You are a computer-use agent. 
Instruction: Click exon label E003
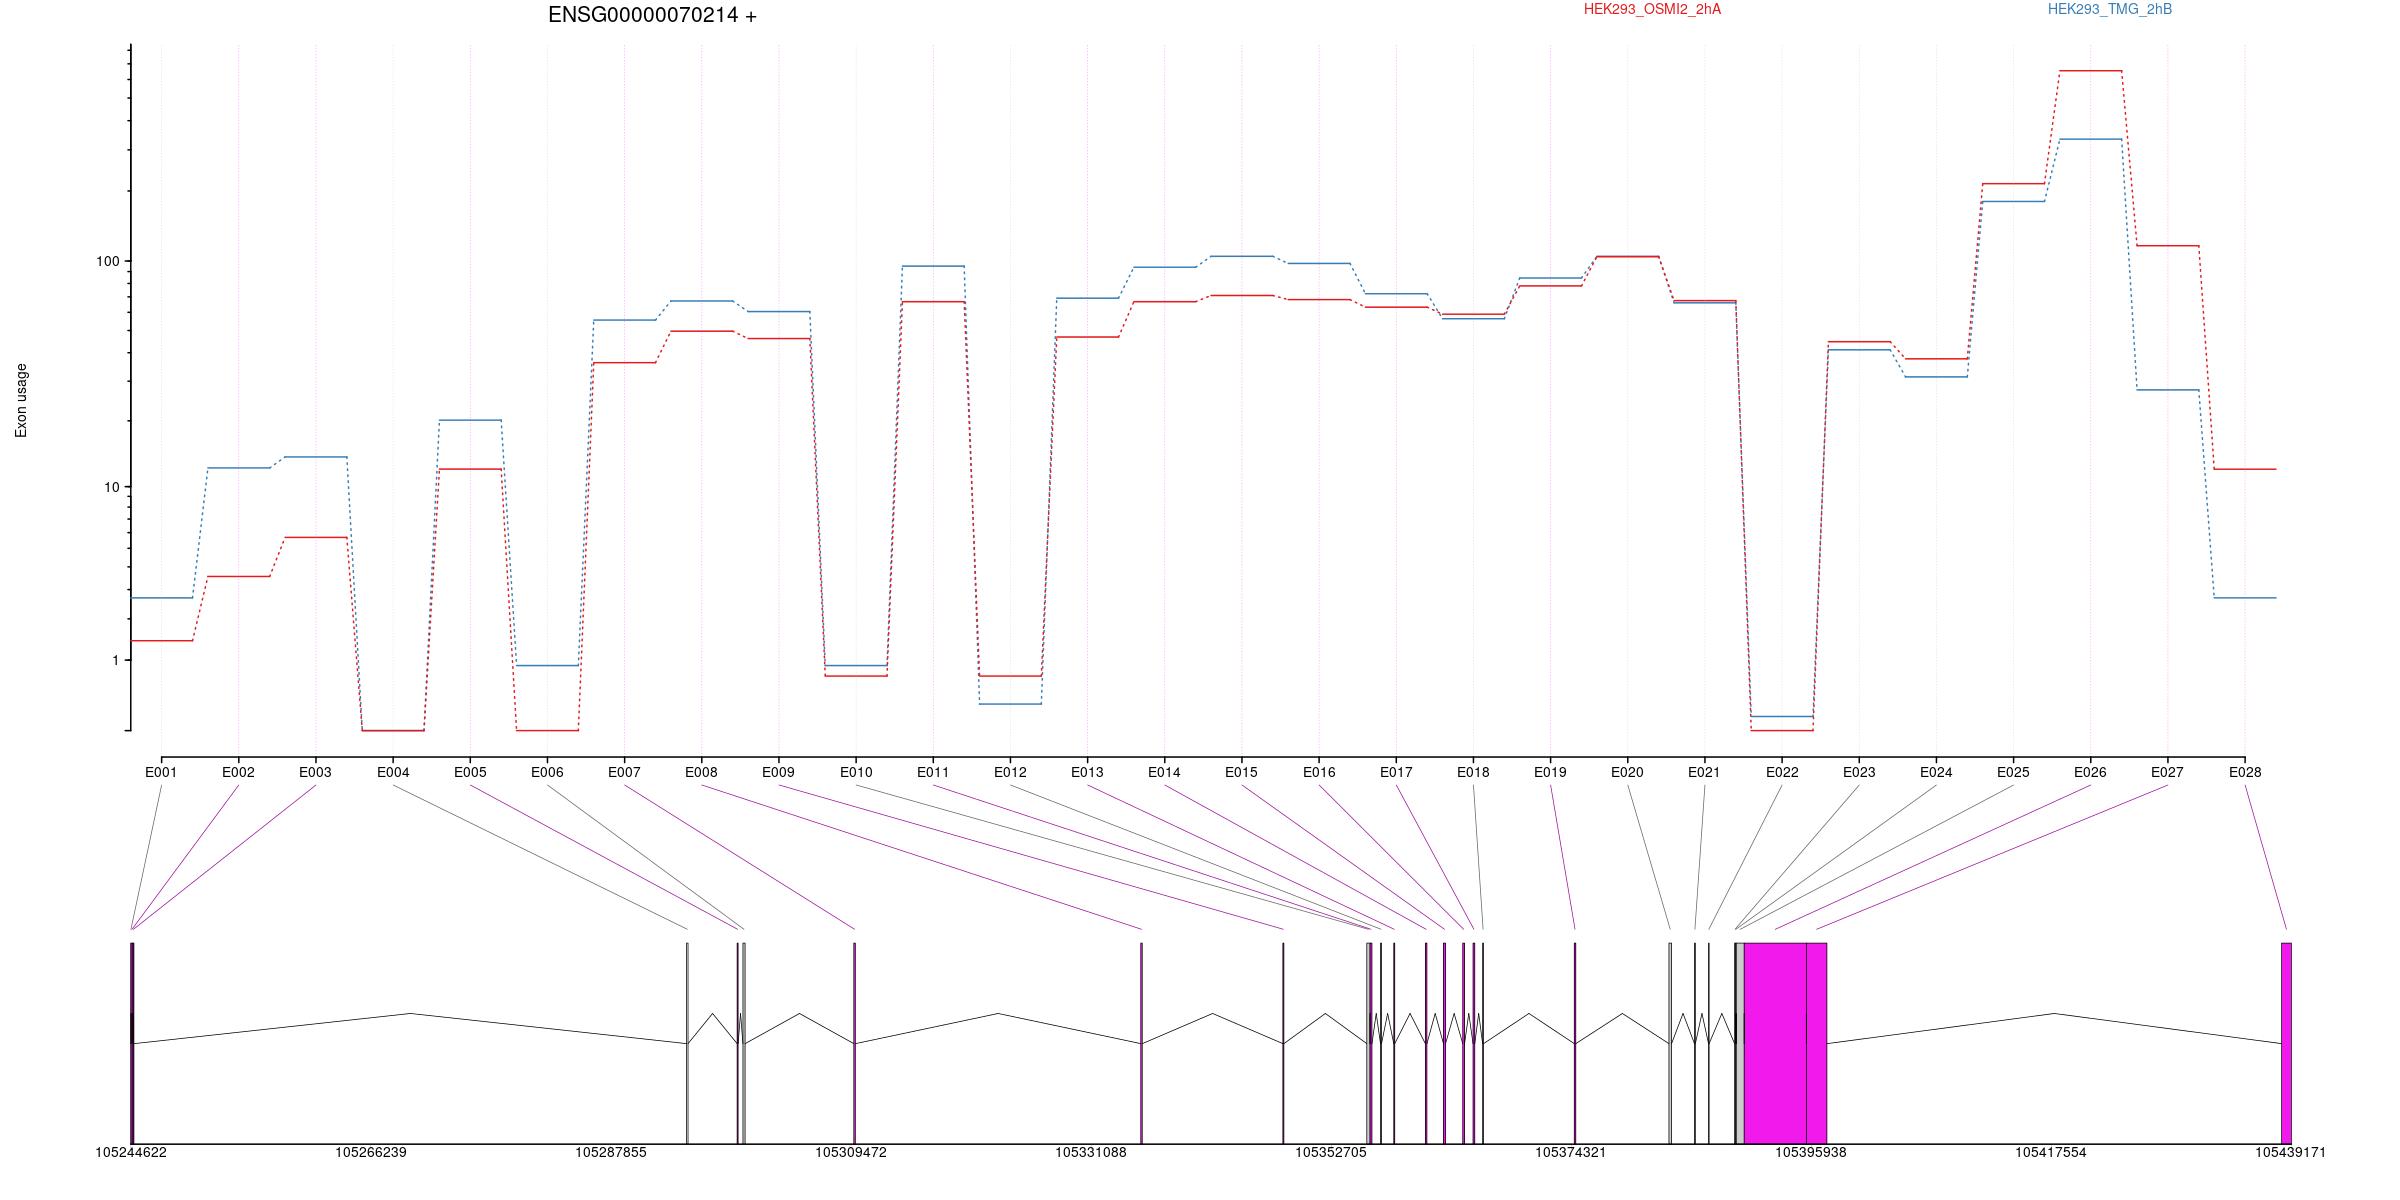coord(315,772)
